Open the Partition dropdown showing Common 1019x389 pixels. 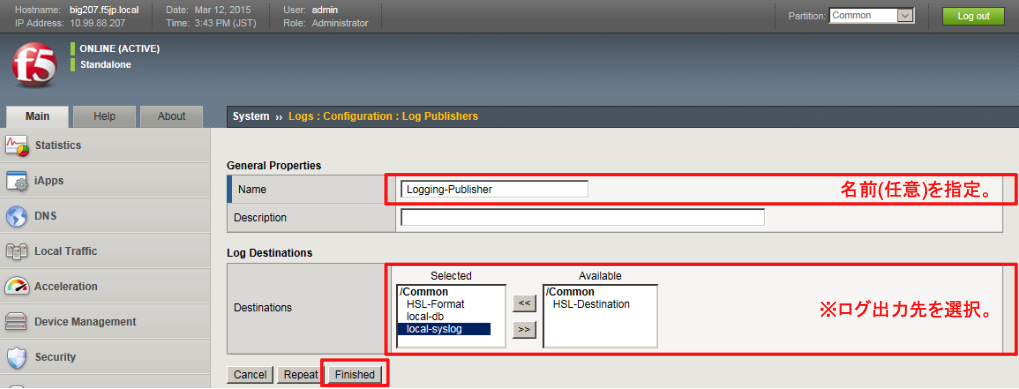click(x=871, y=16)
